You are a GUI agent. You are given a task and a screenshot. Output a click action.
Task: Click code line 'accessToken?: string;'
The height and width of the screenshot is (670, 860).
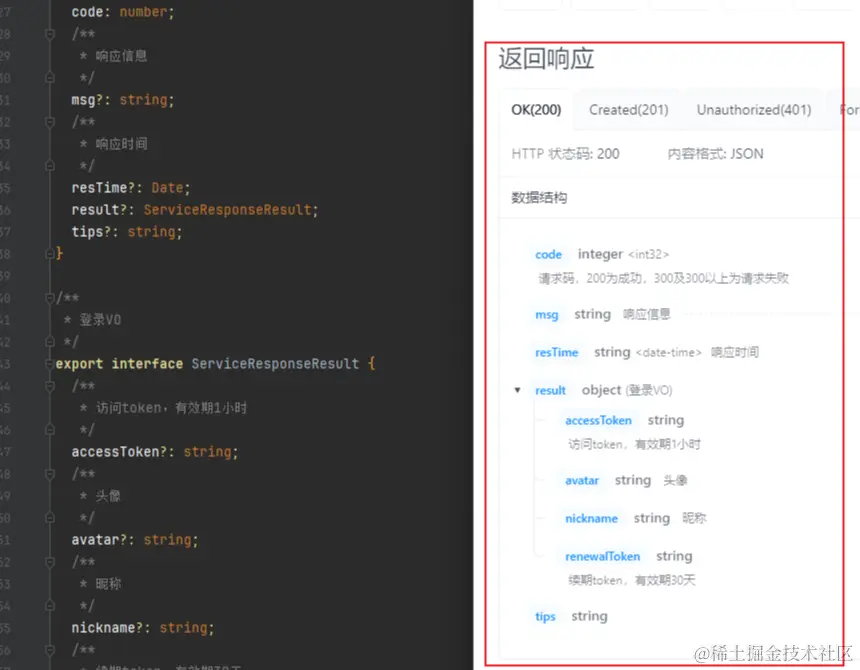[155, 452]
